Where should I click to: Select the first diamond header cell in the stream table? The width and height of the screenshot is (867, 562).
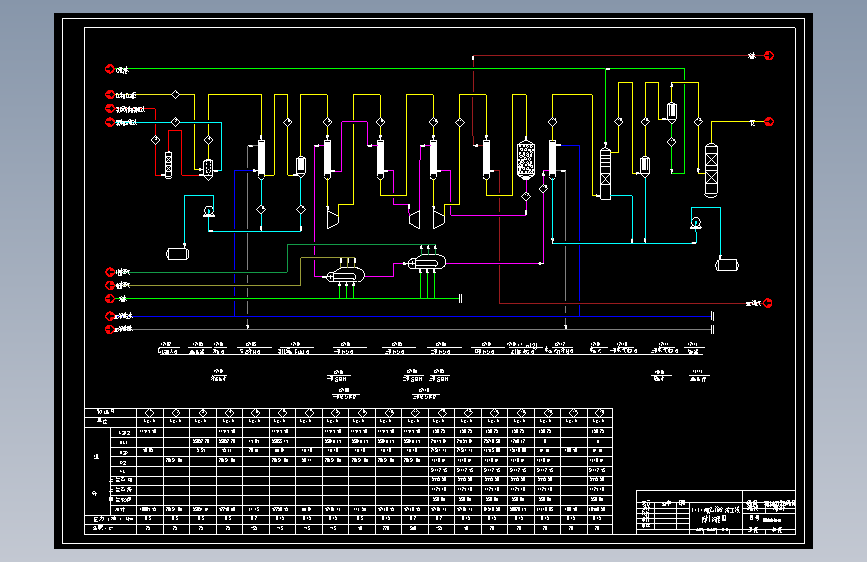coord(150,413)
